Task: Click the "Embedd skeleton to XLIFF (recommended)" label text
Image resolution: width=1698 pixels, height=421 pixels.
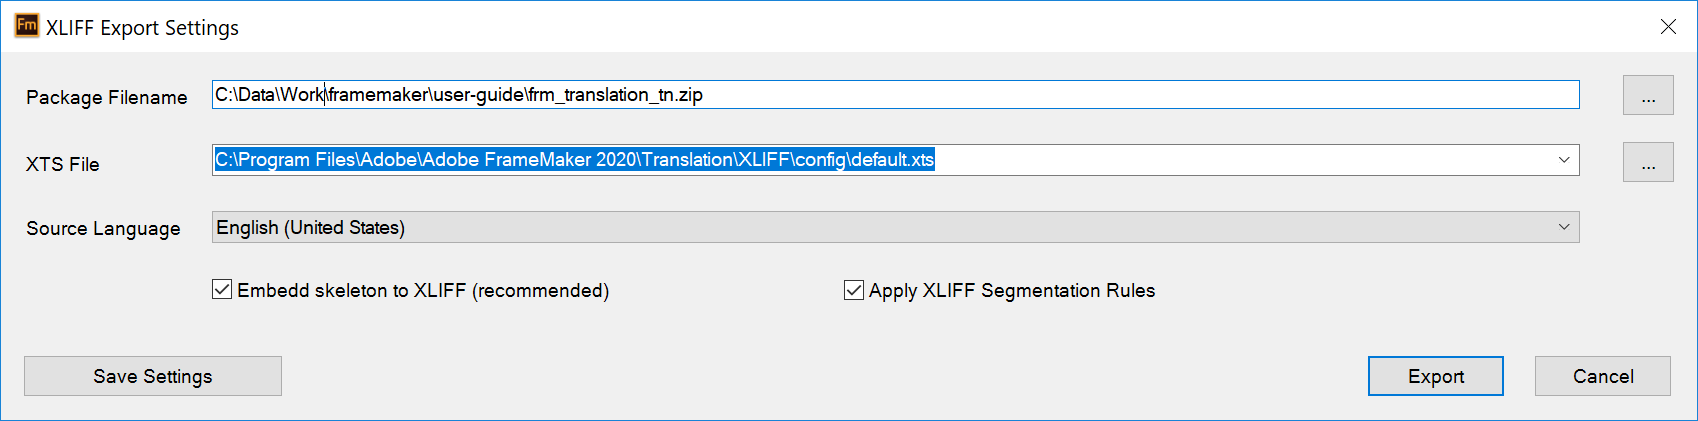Action: (423, 290)
